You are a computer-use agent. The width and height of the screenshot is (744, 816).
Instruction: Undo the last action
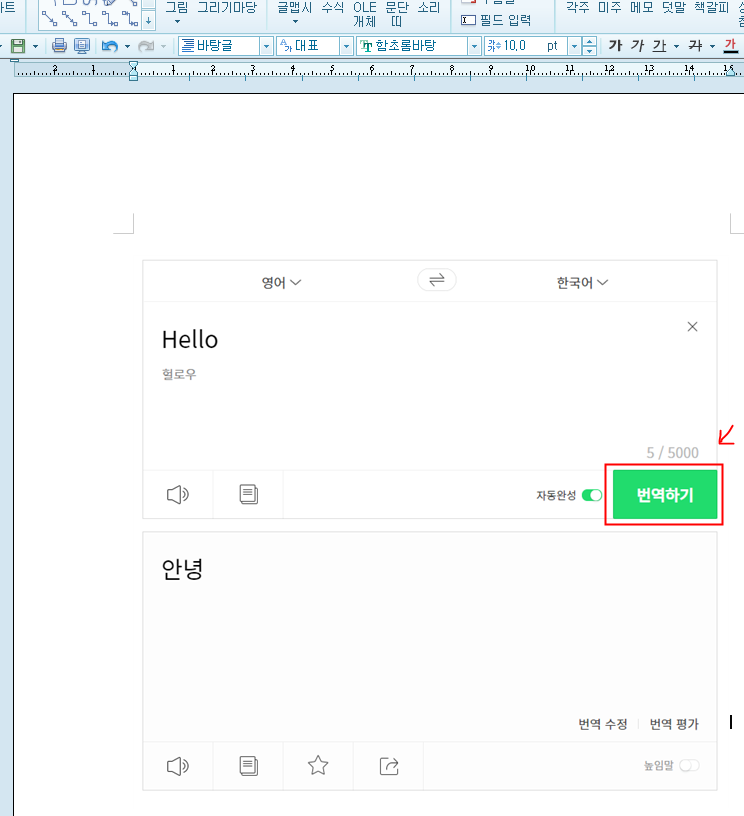click(x=110, y=46)
